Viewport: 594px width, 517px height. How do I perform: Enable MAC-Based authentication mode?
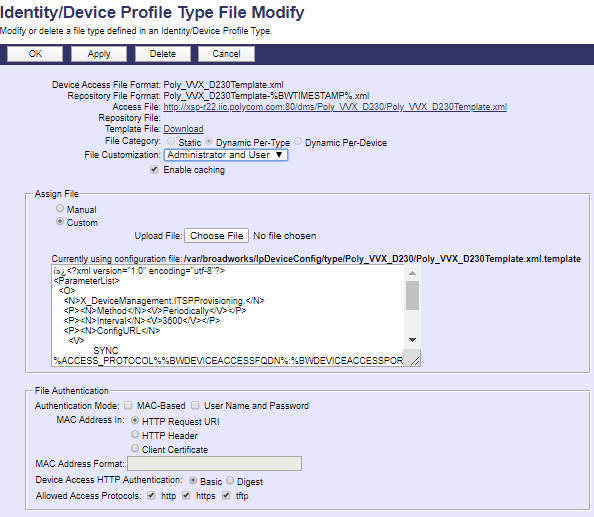pos(128,406)
